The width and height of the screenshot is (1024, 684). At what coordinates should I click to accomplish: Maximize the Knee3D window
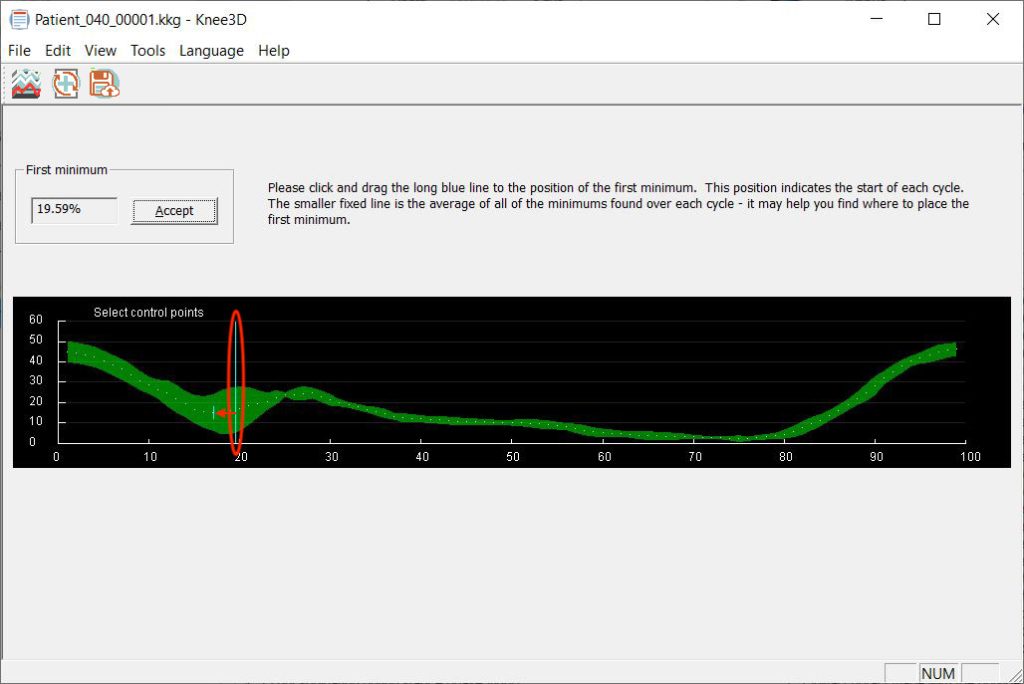[x=935, y=19]
